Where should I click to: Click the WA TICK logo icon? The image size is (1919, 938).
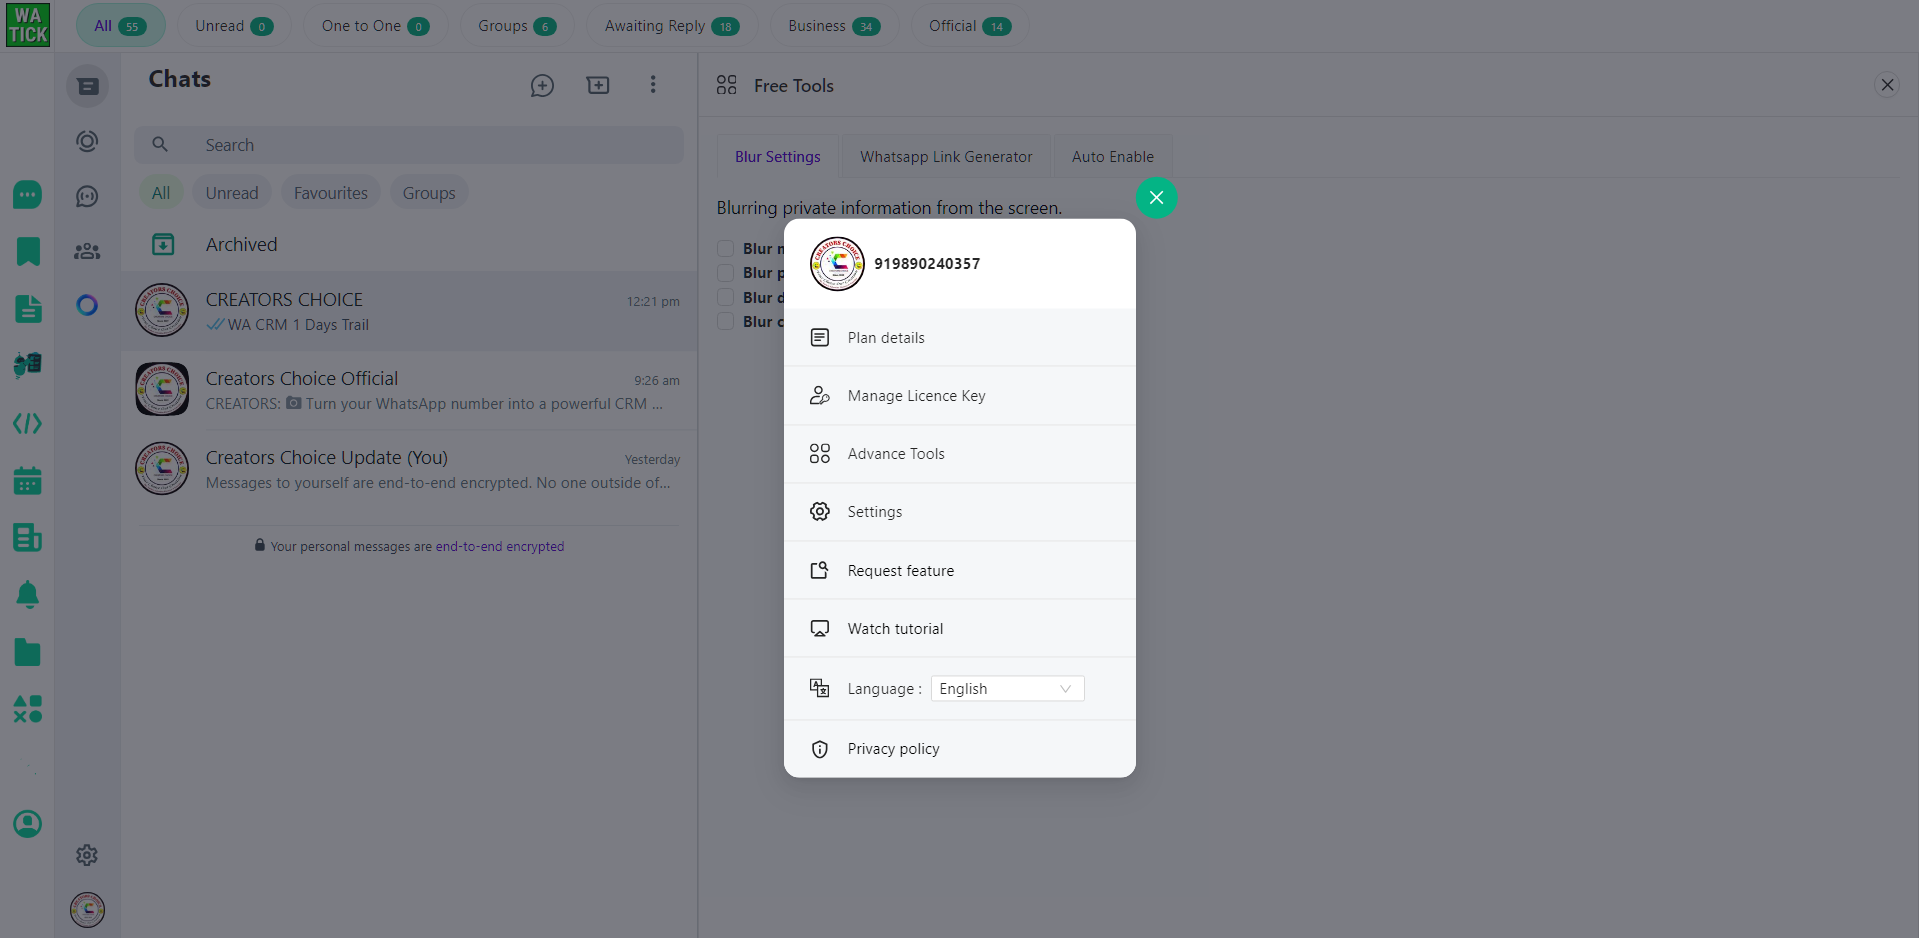pyautogui.click(x=28, y=25)
